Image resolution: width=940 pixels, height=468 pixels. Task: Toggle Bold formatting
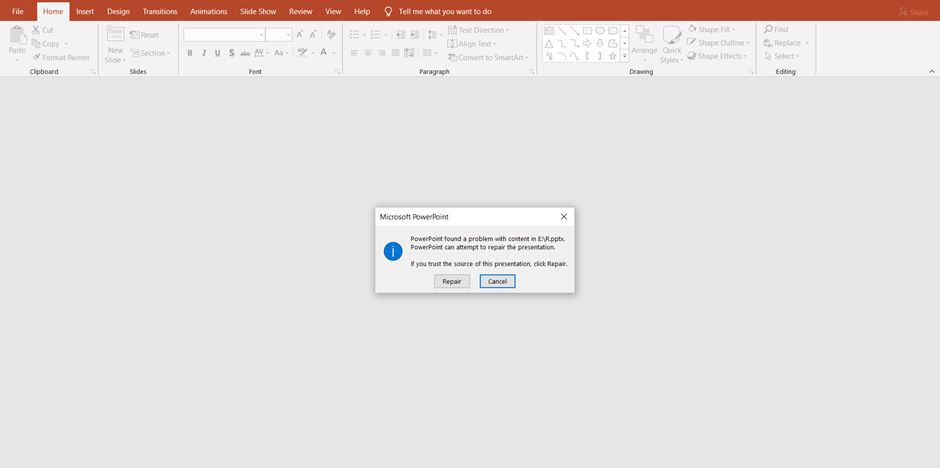(190, 53)
